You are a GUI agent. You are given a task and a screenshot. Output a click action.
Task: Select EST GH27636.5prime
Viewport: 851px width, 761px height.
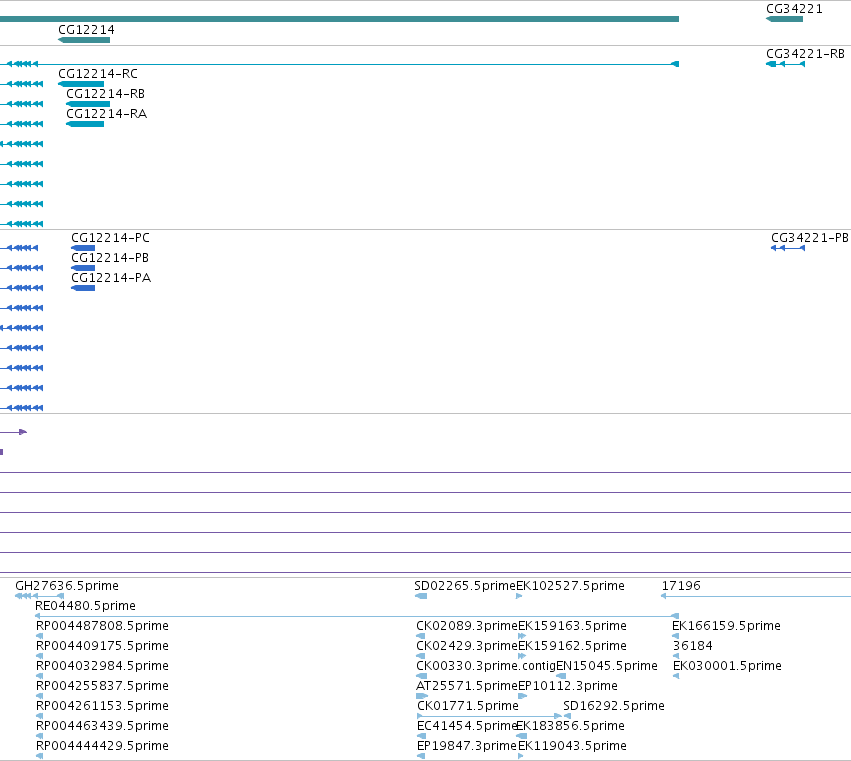pos(40,596)
